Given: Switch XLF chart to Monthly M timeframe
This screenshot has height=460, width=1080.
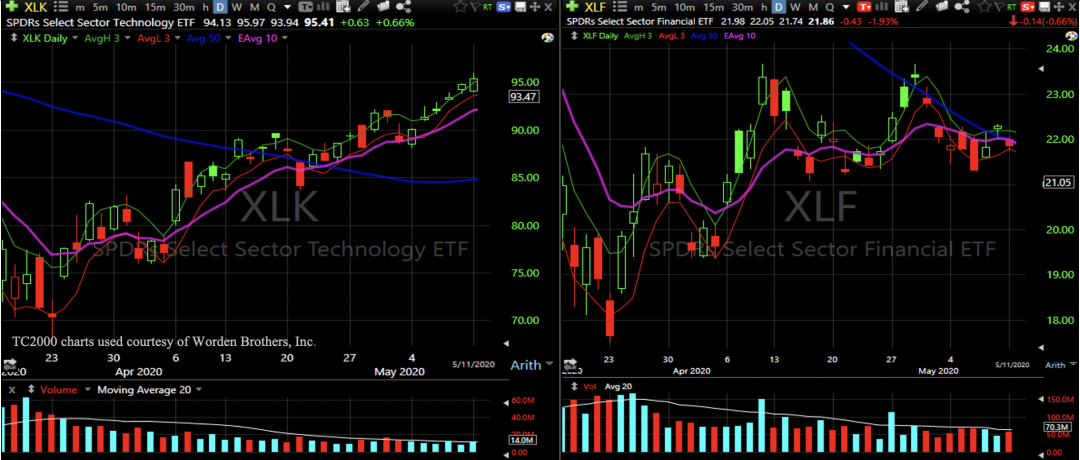Looking at the screenshot, I should click(x=813, y=7).
